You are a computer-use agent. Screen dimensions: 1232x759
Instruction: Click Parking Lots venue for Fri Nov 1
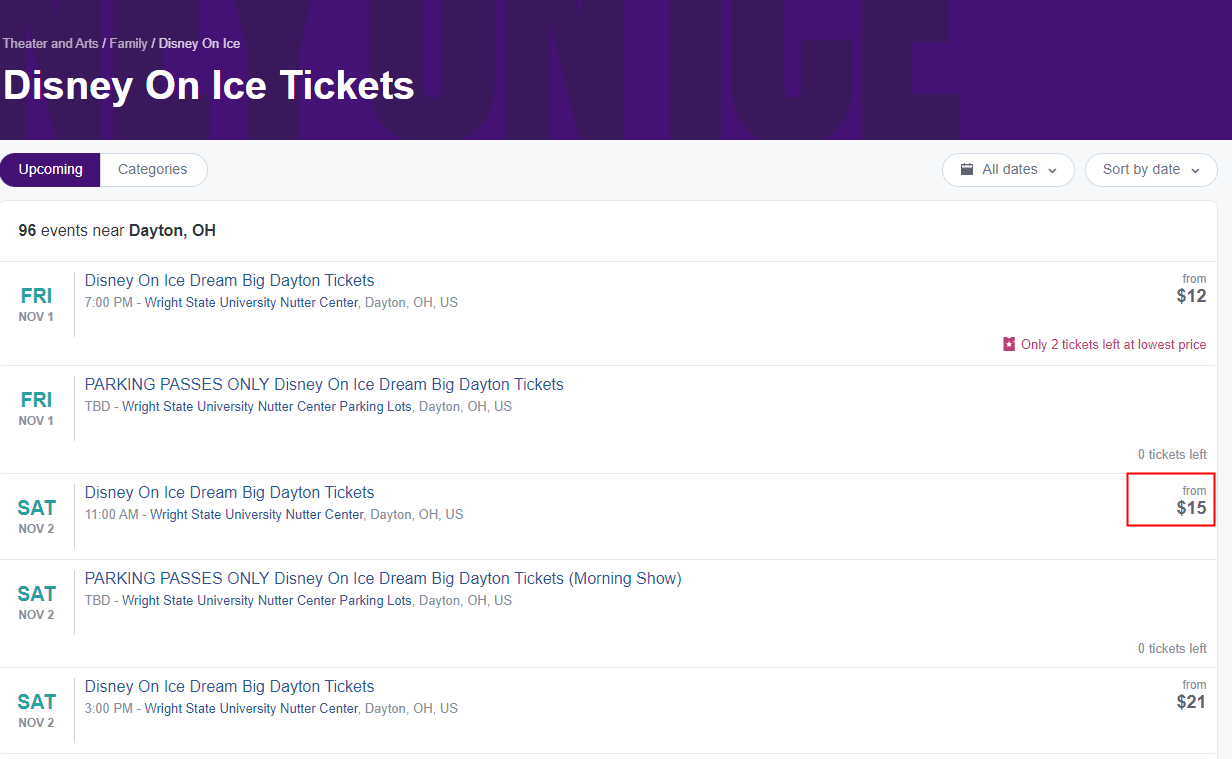(x=267, y=407)
